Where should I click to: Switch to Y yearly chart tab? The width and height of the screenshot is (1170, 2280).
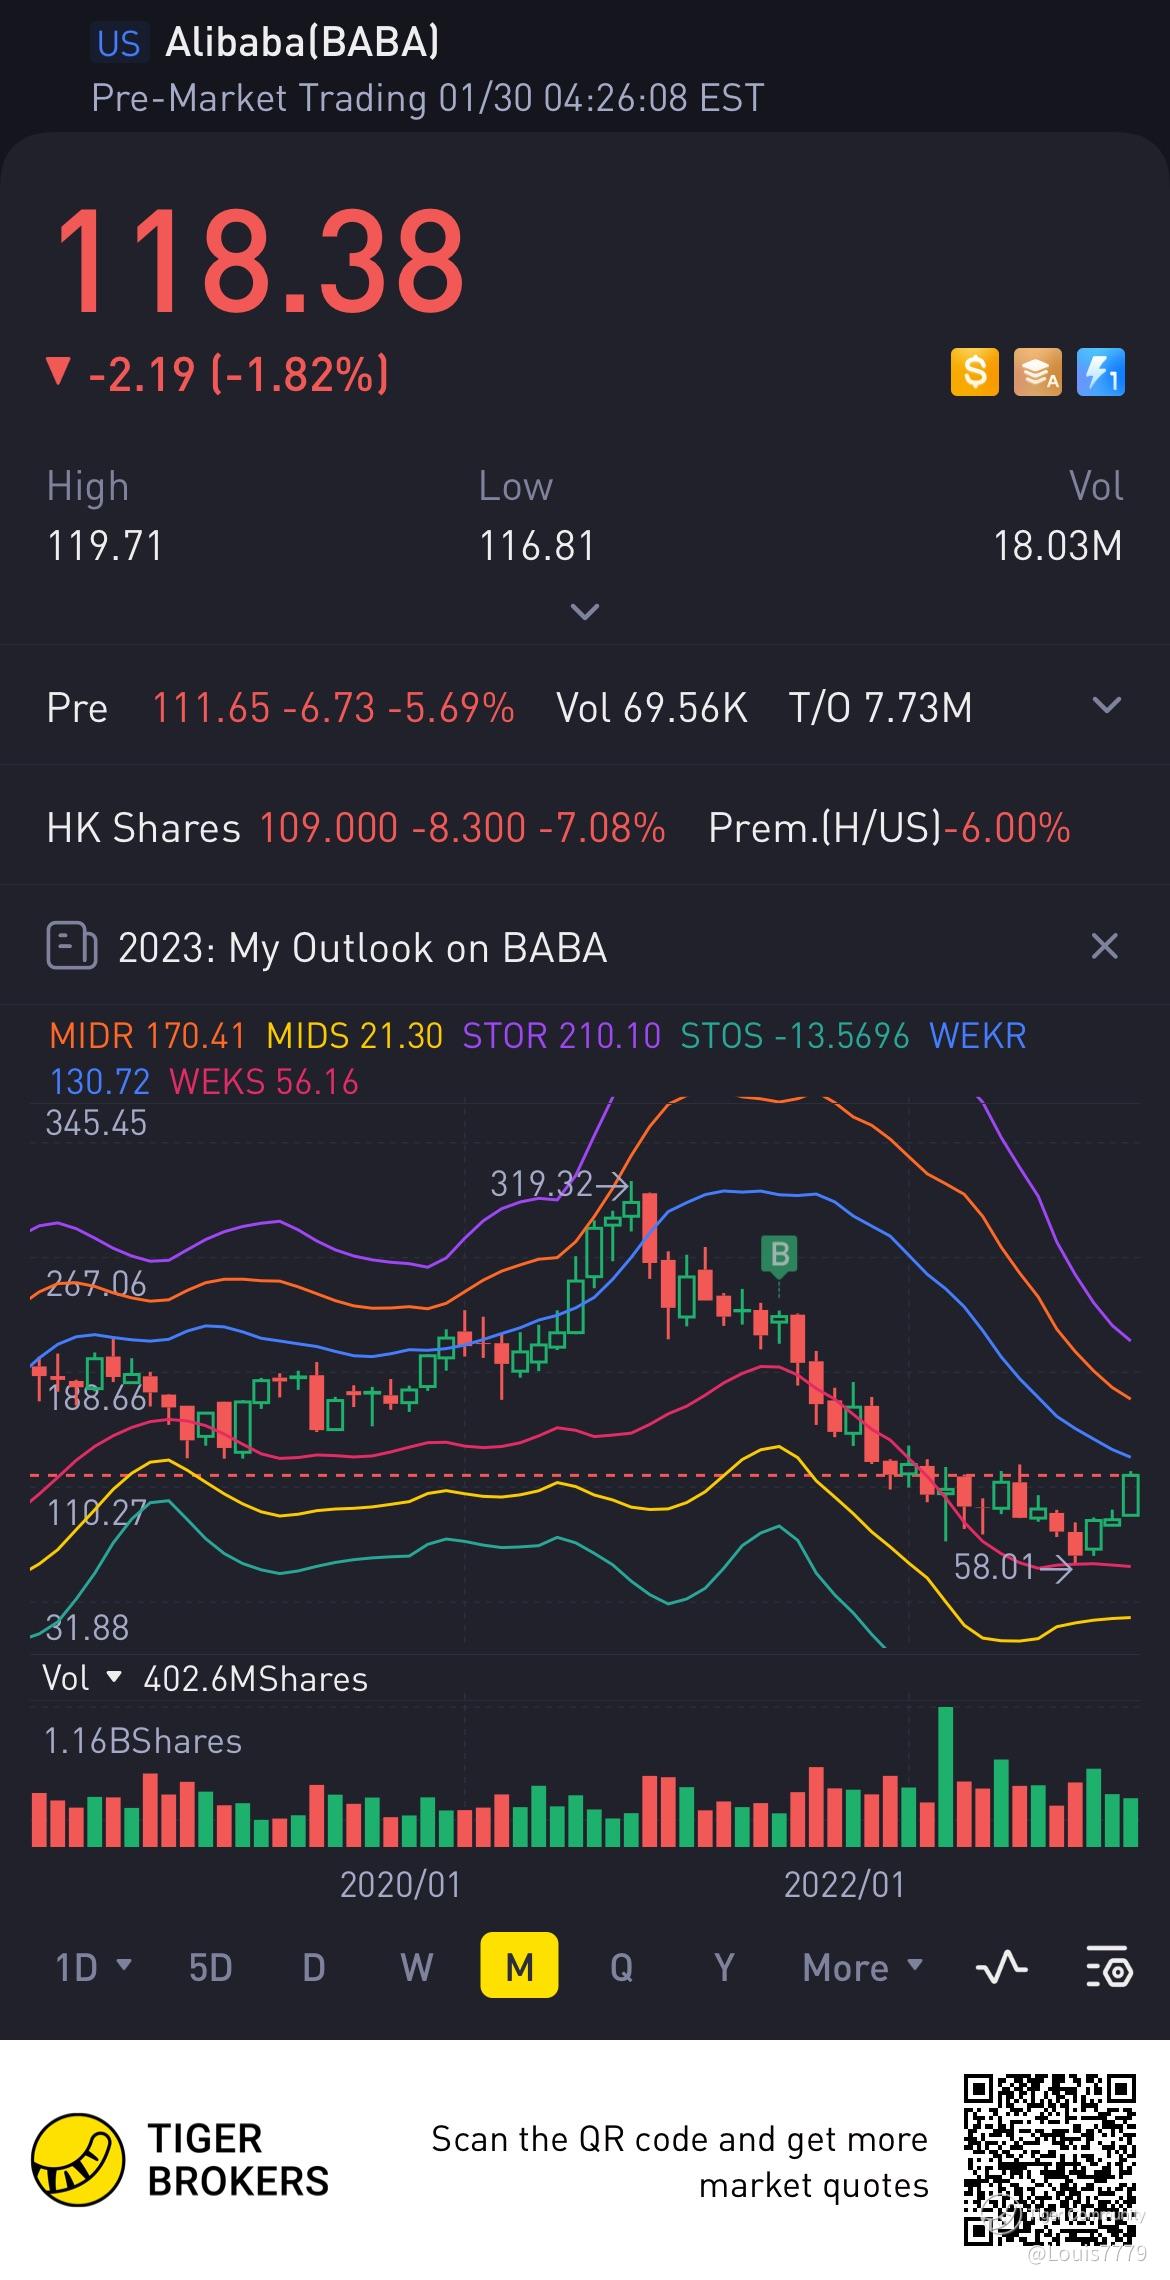[724, 1967]
